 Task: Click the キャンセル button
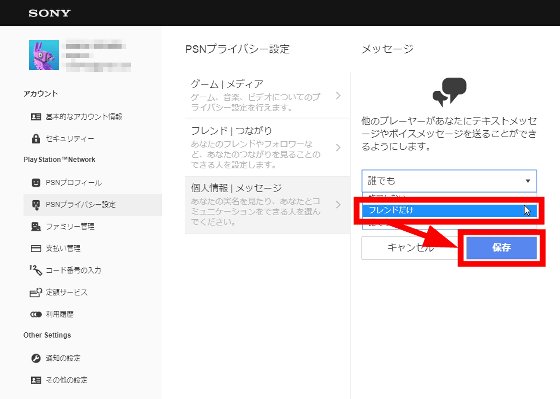point(410,248)
